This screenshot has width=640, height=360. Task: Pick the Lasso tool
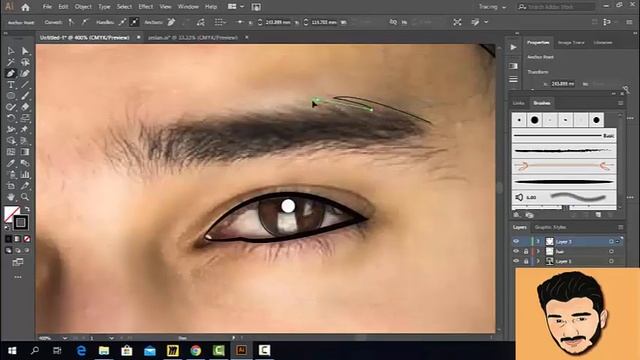pyautogui.click(x=25, y=62)
